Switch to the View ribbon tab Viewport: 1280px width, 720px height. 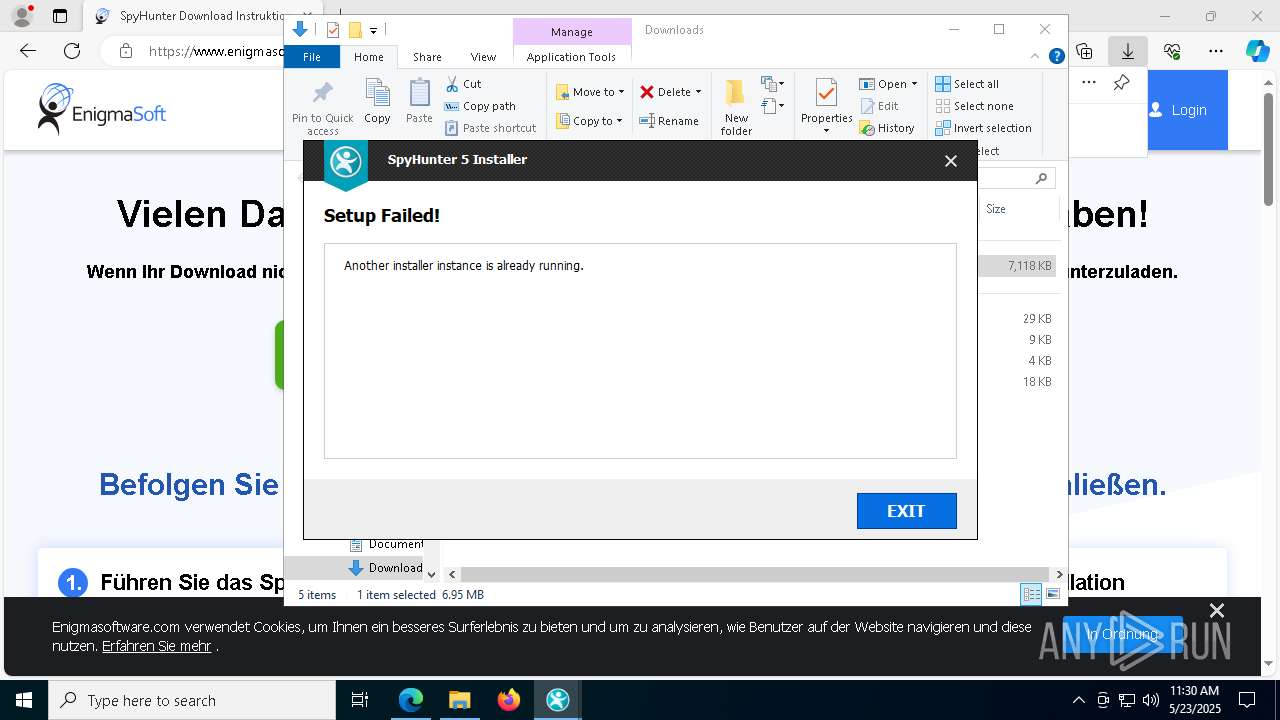(x=483, y=57)
